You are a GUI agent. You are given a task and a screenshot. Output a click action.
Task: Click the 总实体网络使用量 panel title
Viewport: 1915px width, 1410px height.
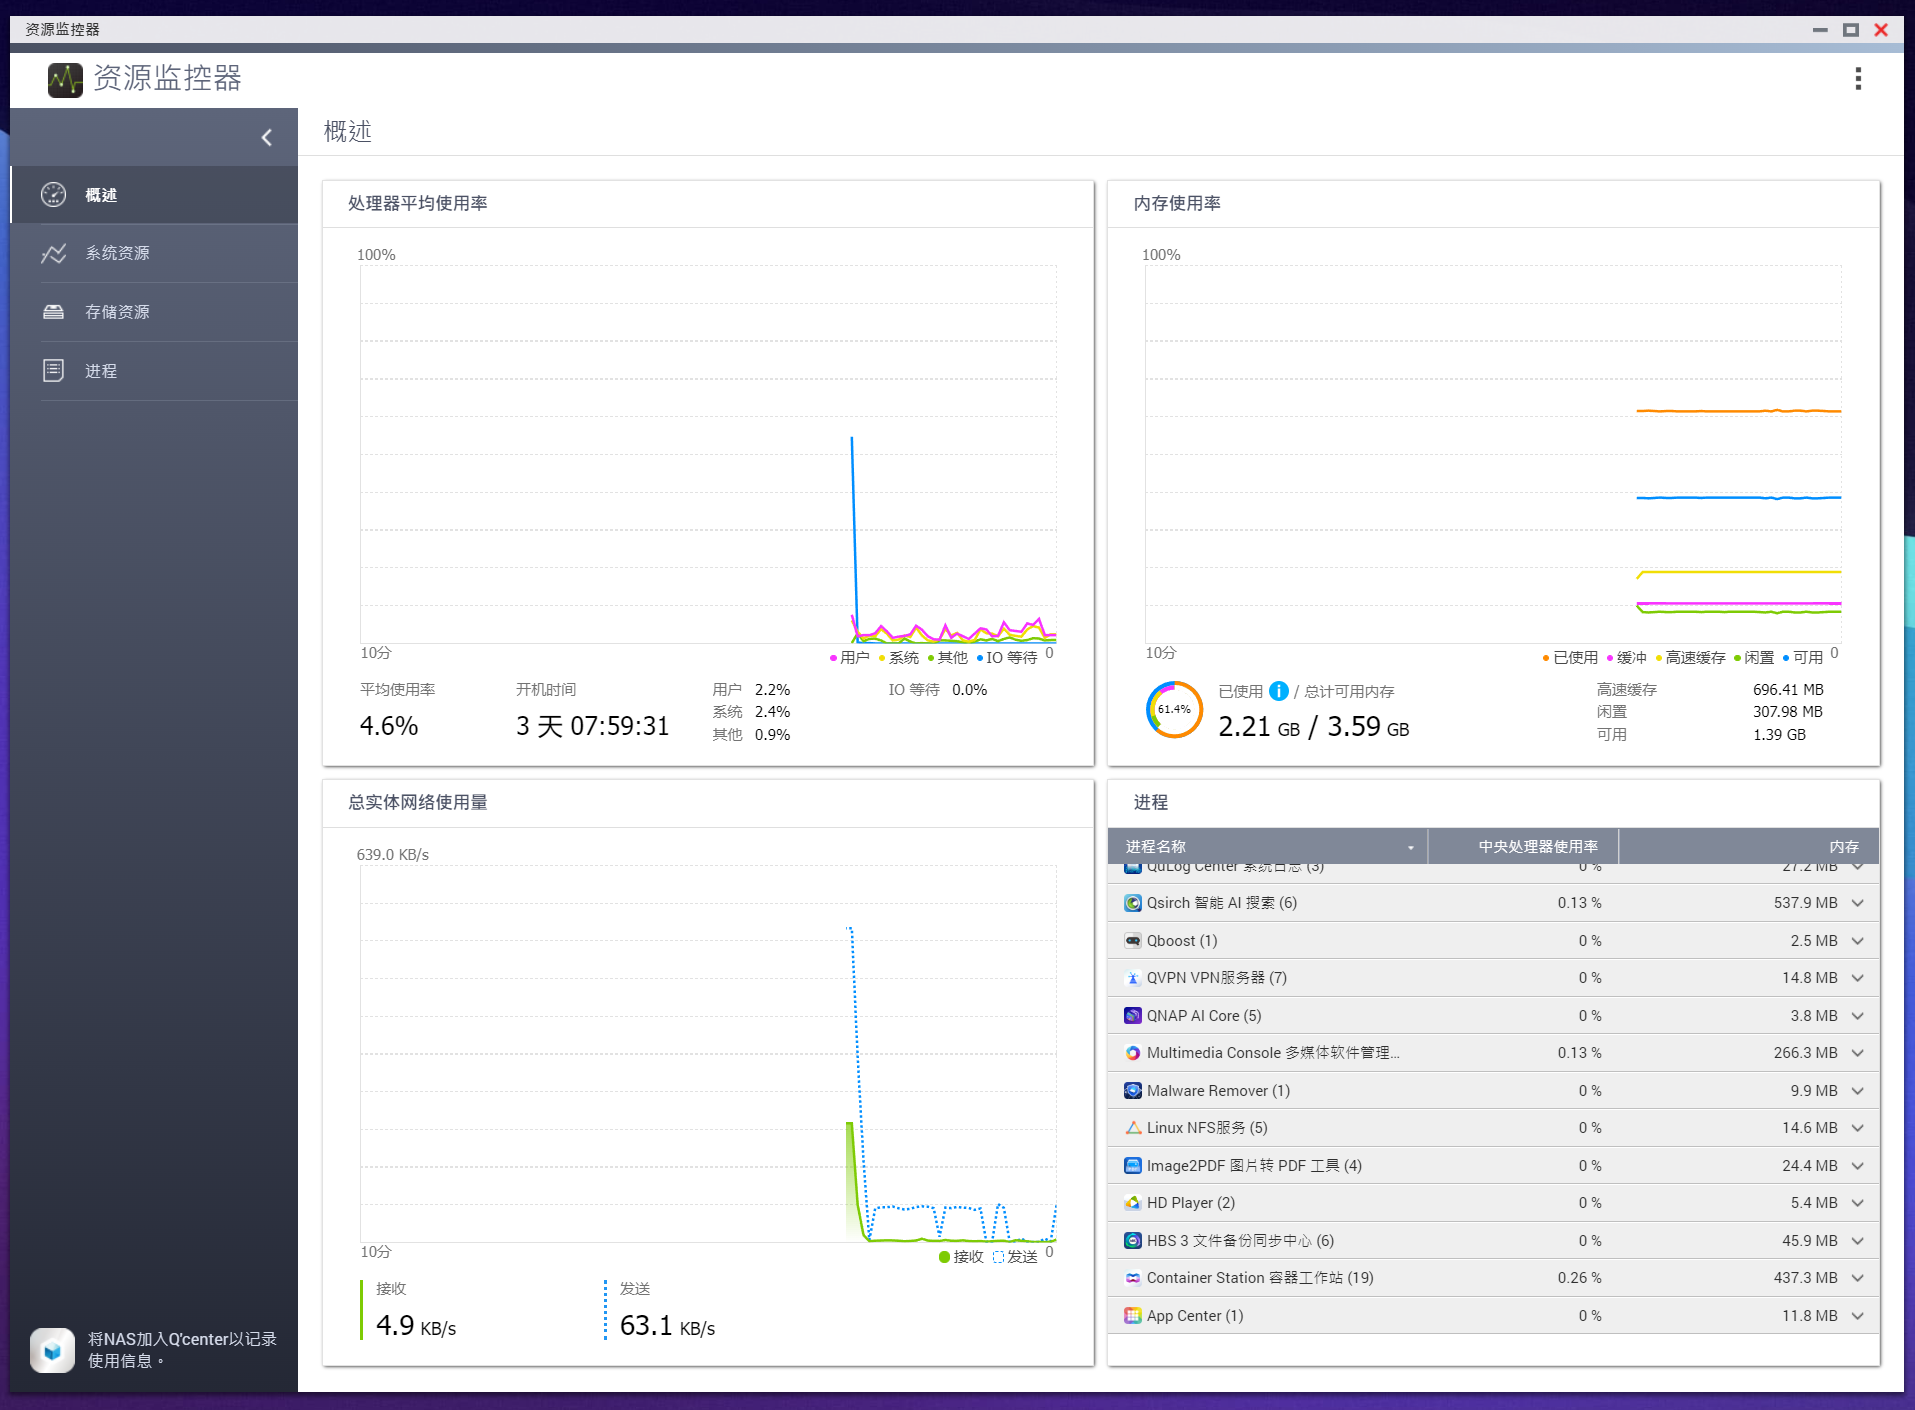click(x=418, y=803)
